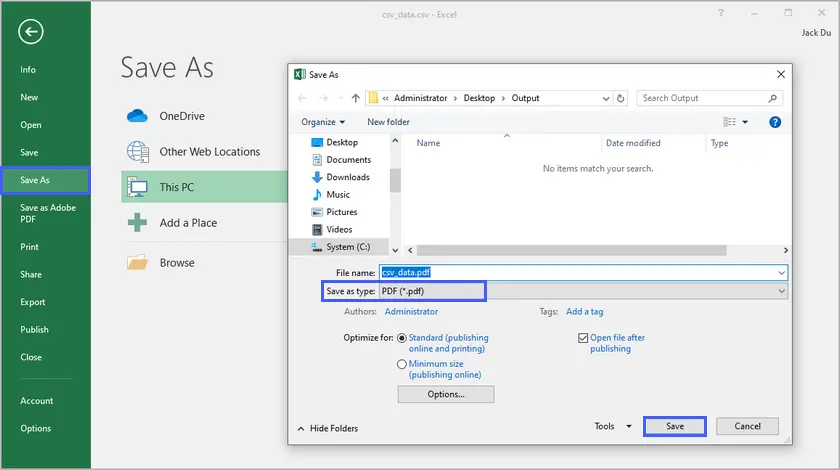This screenshot has width=840, height=470.
Task: Click the Add a Place plus icon
Action: tap(137, 222)
